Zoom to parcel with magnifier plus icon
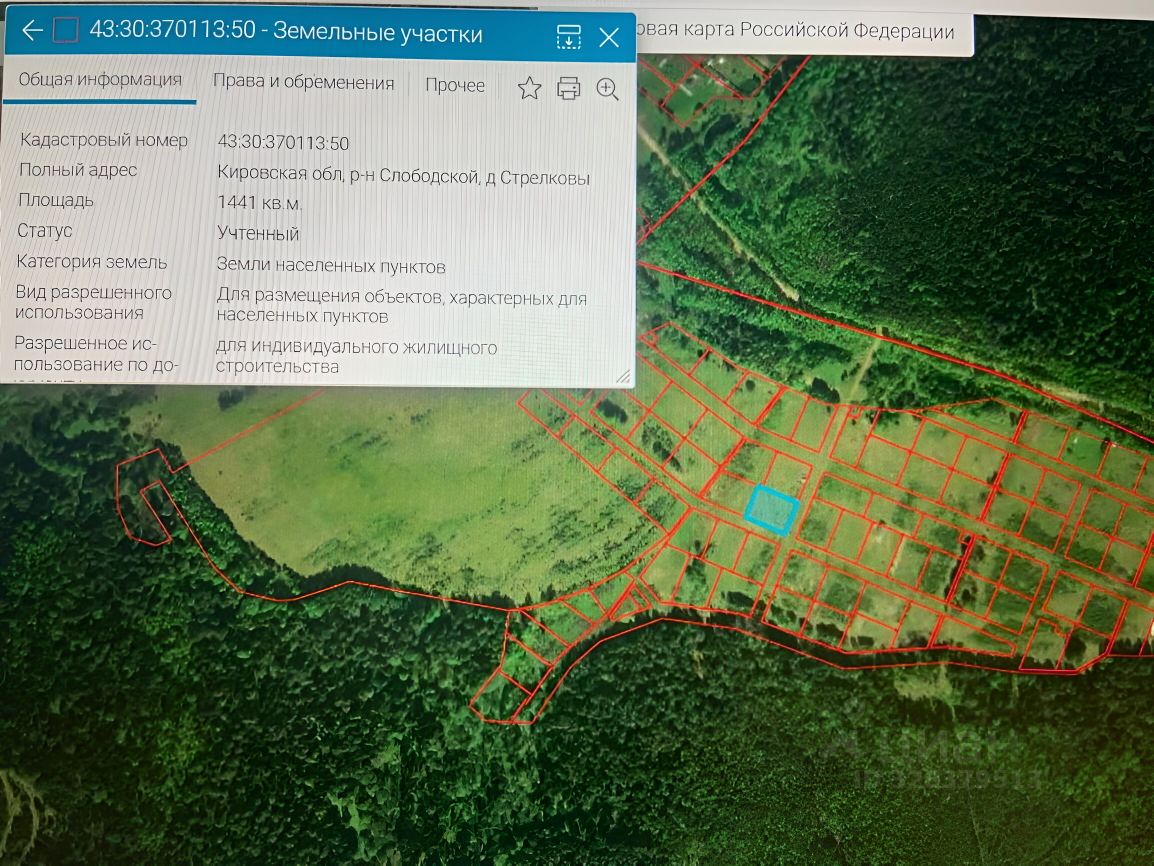The image size is (1154, 866). (x=607, y=89)
